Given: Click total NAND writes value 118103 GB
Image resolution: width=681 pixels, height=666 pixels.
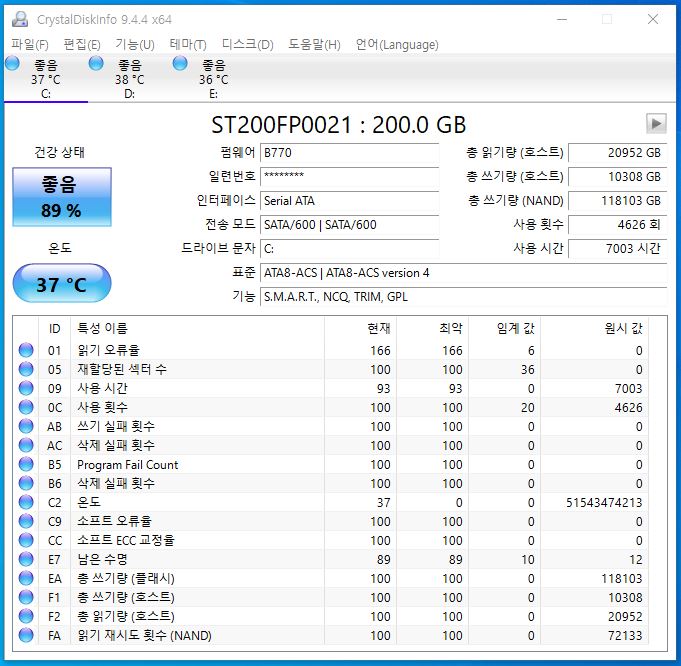Looking at the screenshot, I should click(x=617, y=201).
